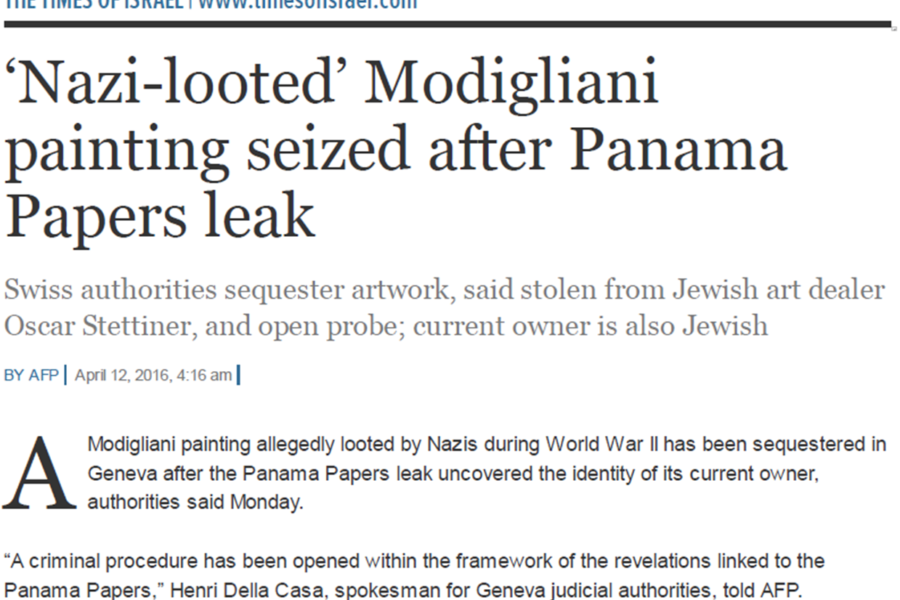Click the 'BY AFP' author byline link

pyautogui.click(x=31, y=375)
